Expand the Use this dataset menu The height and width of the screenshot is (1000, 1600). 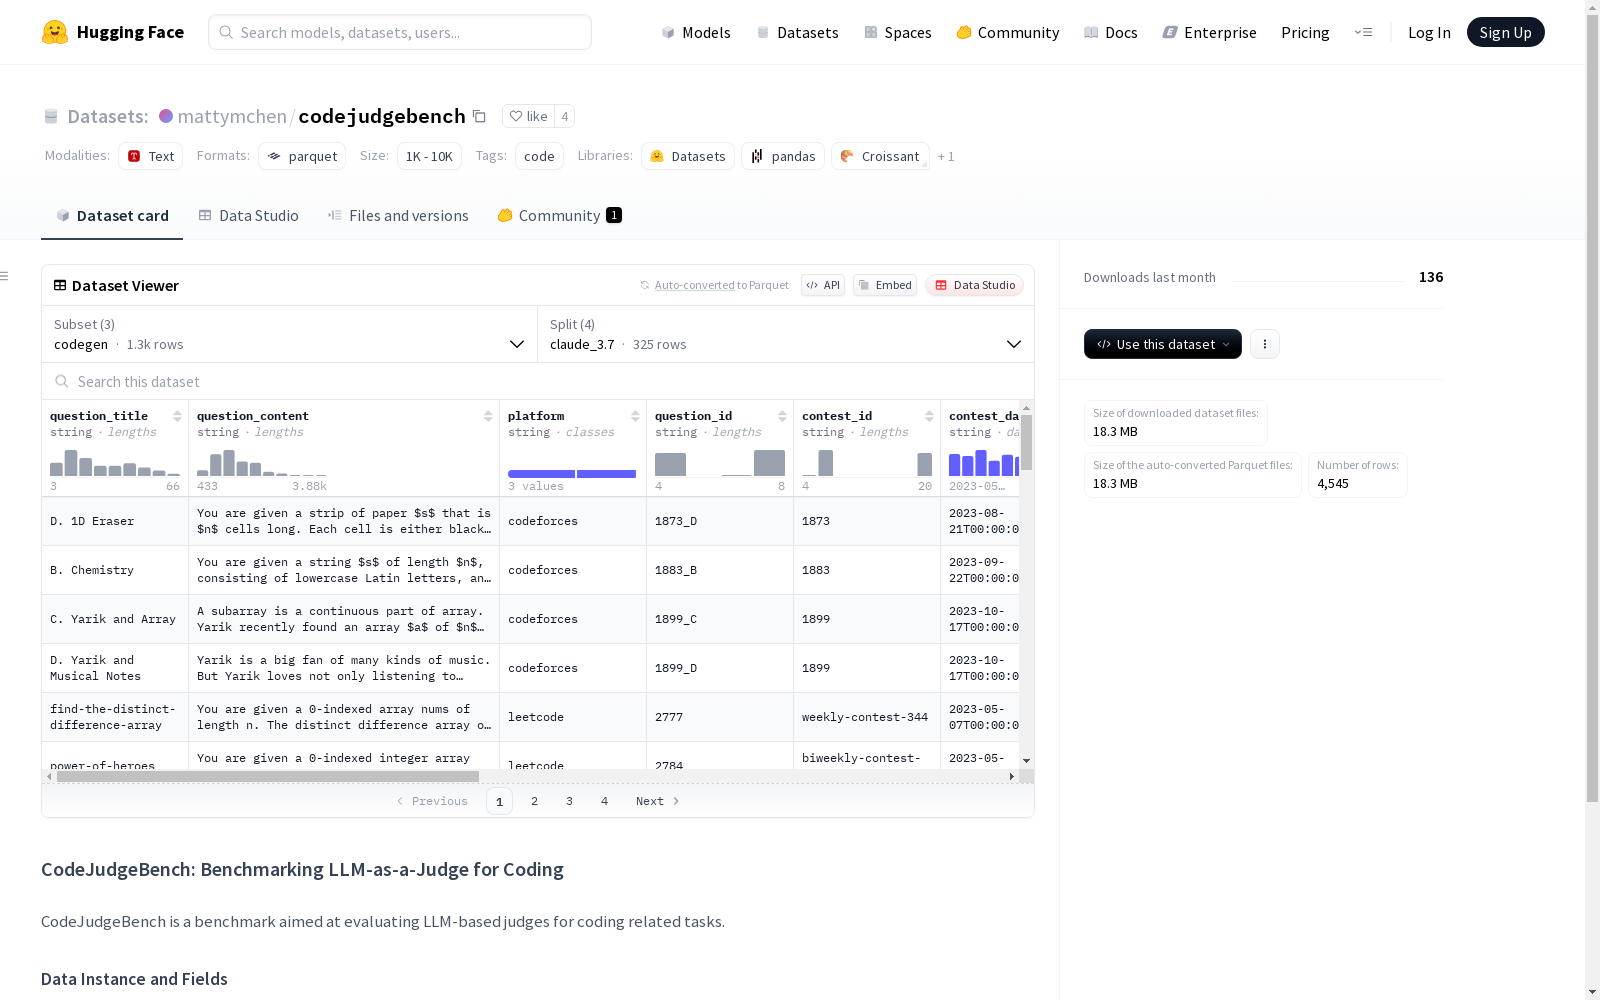pyautogui.click(x=1163, y=344)
